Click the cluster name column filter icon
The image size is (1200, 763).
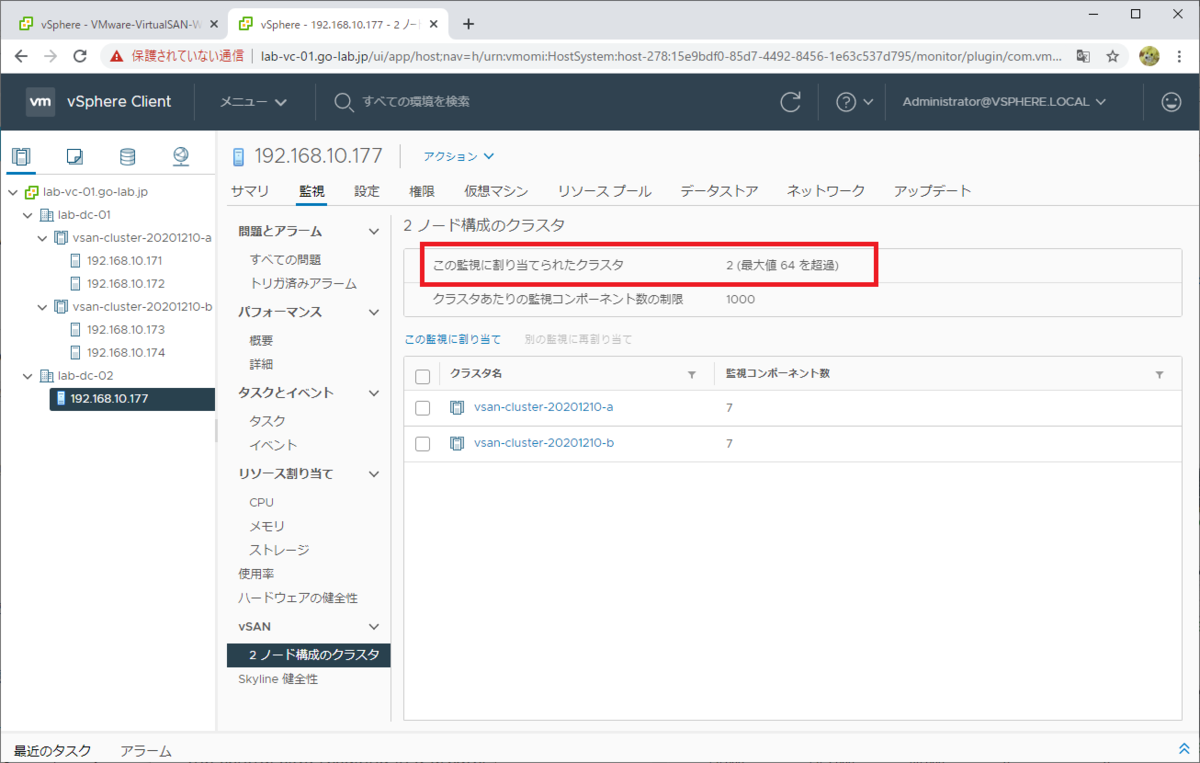click(691, 375)
